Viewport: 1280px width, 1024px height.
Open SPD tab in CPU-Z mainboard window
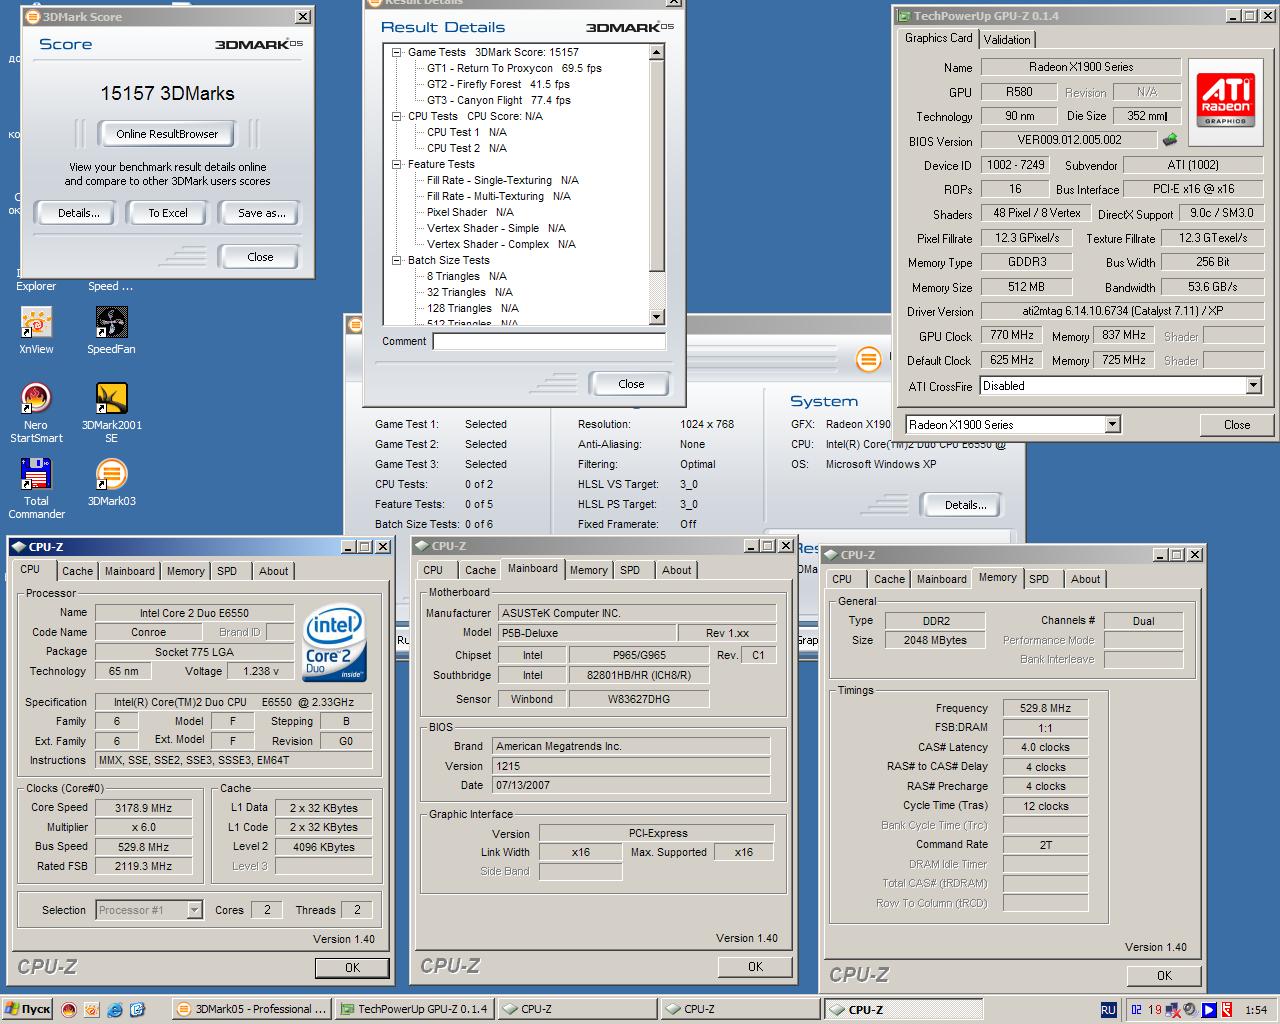(630, 570)
